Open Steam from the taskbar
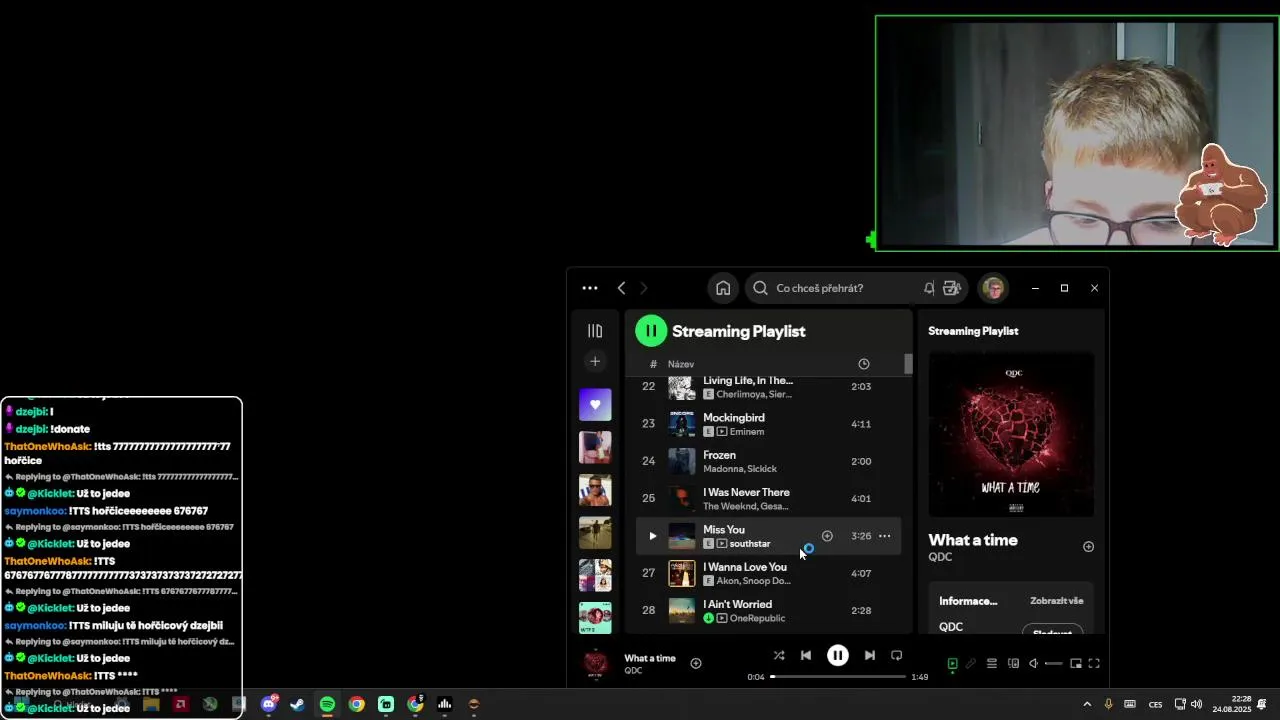1280x720 pixels. coord(298,704)
